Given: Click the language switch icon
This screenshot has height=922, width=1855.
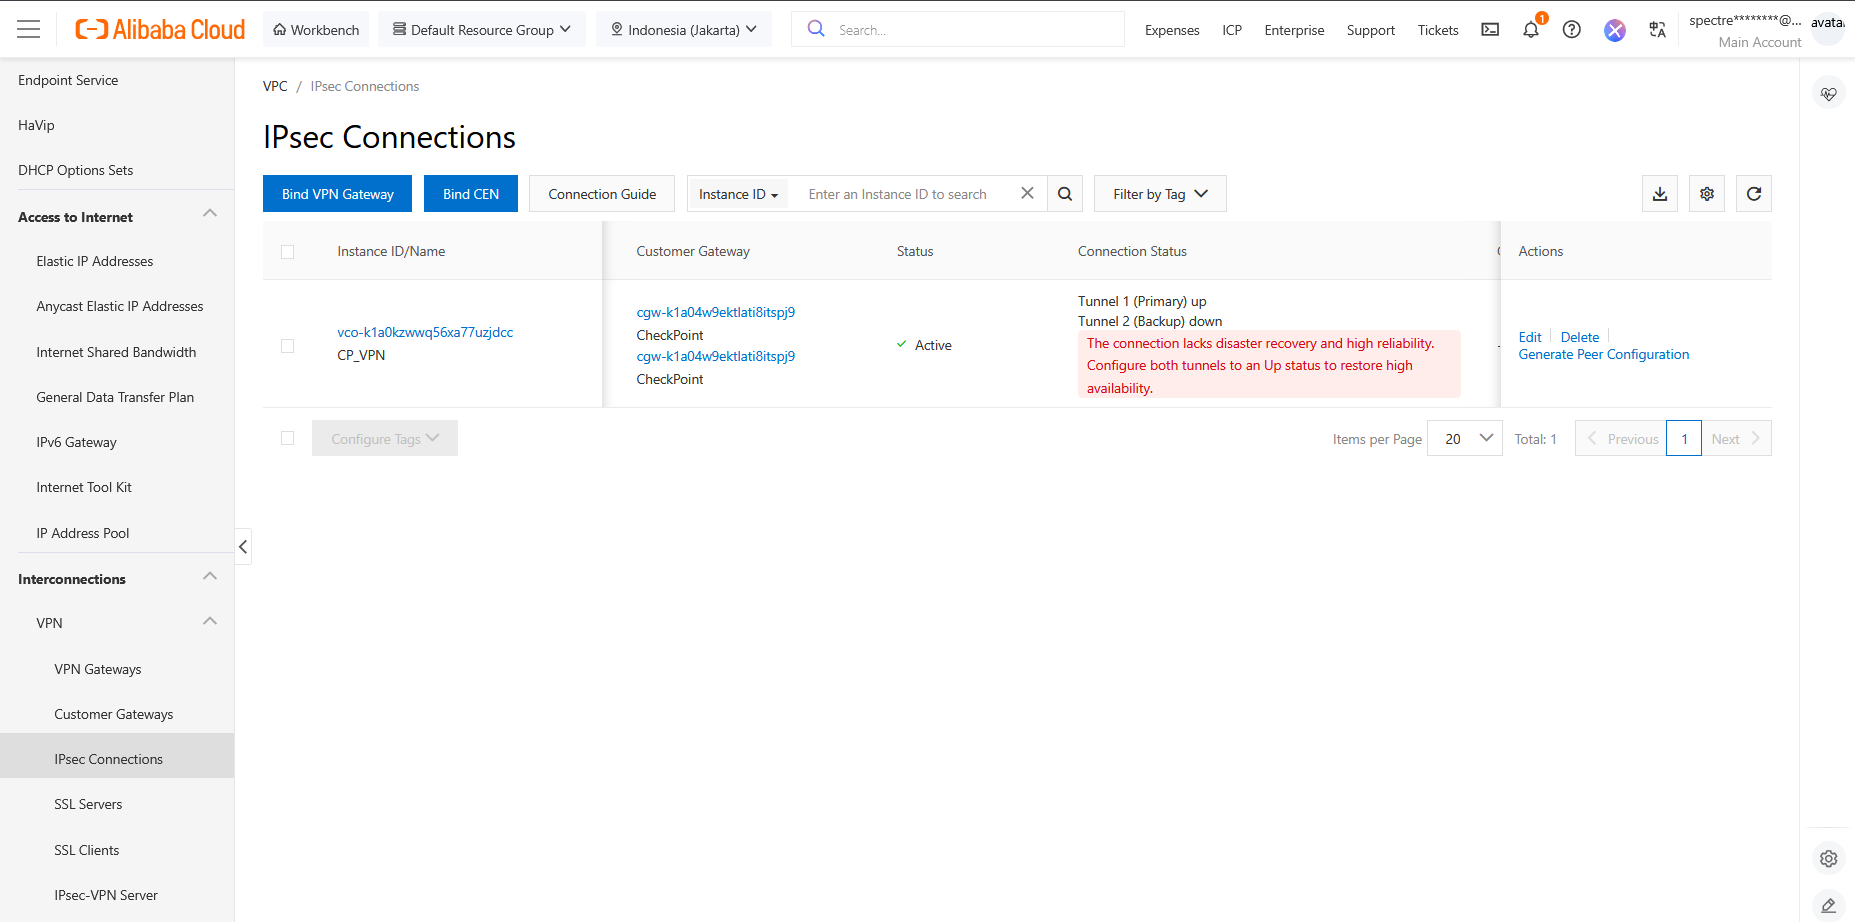Looking at the screenshot, I should (x=1657, y=30).
